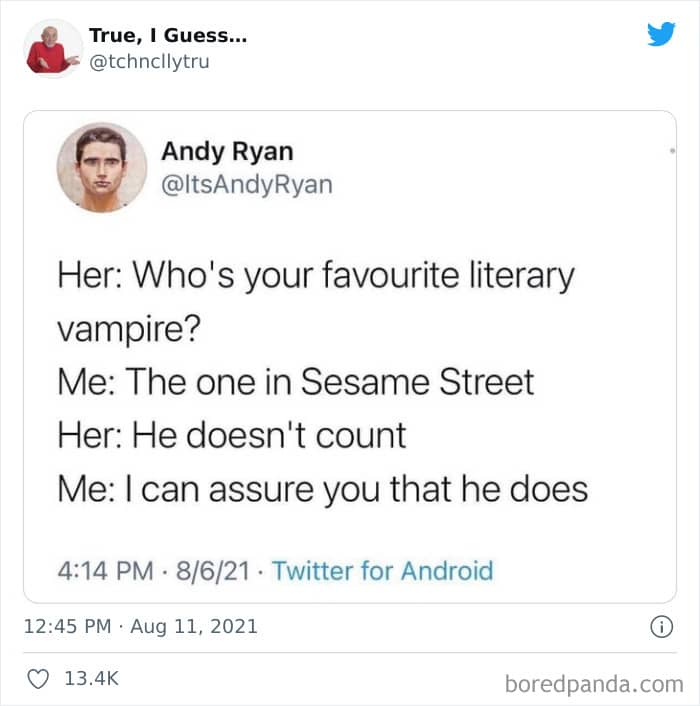Click the 4:14 PM time on the quoted tweet
Screen dimensions: 700x706
105,571
